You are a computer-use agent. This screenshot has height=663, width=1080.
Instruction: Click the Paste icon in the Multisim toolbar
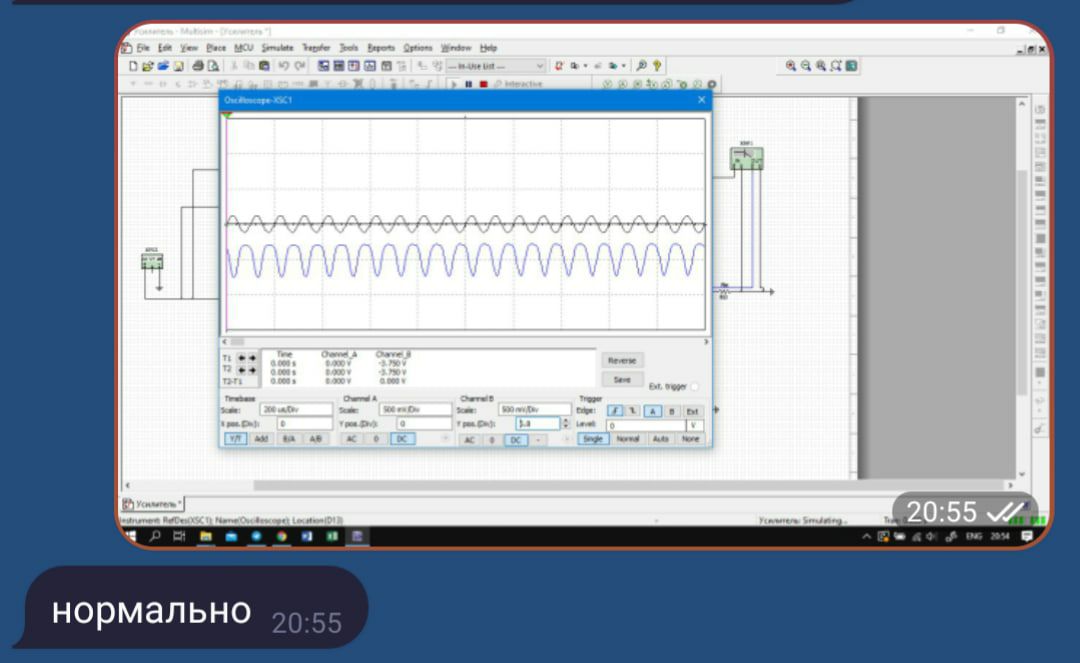(x=264, y=66)
